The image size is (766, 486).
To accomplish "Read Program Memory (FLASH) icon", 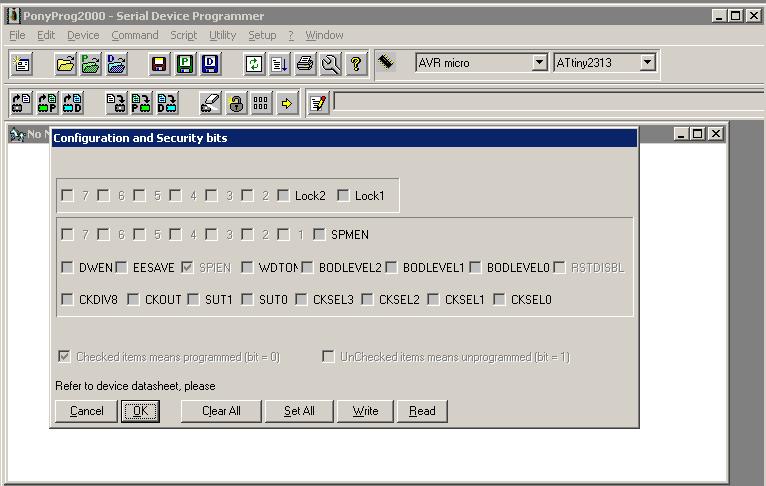I will pos(47,103).
